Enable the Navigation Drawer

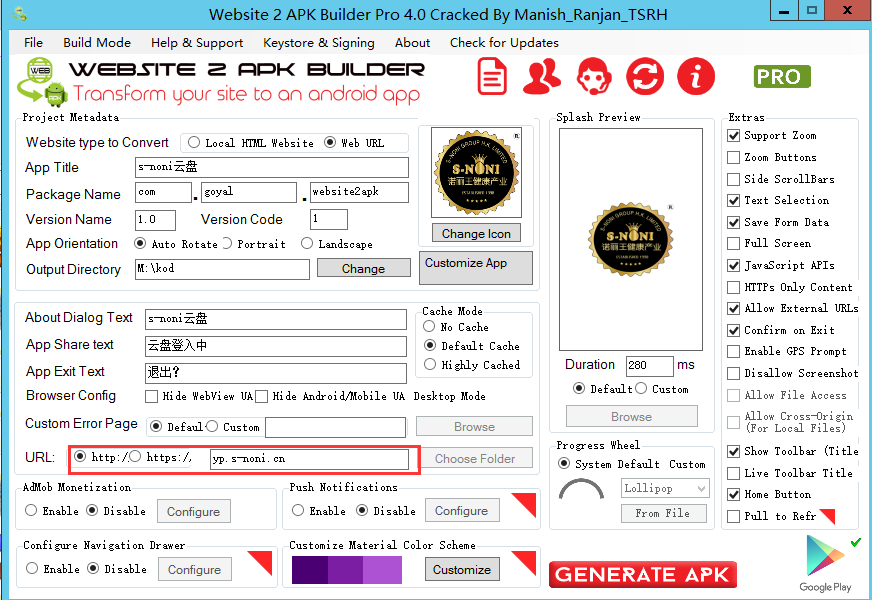(32, 568)
